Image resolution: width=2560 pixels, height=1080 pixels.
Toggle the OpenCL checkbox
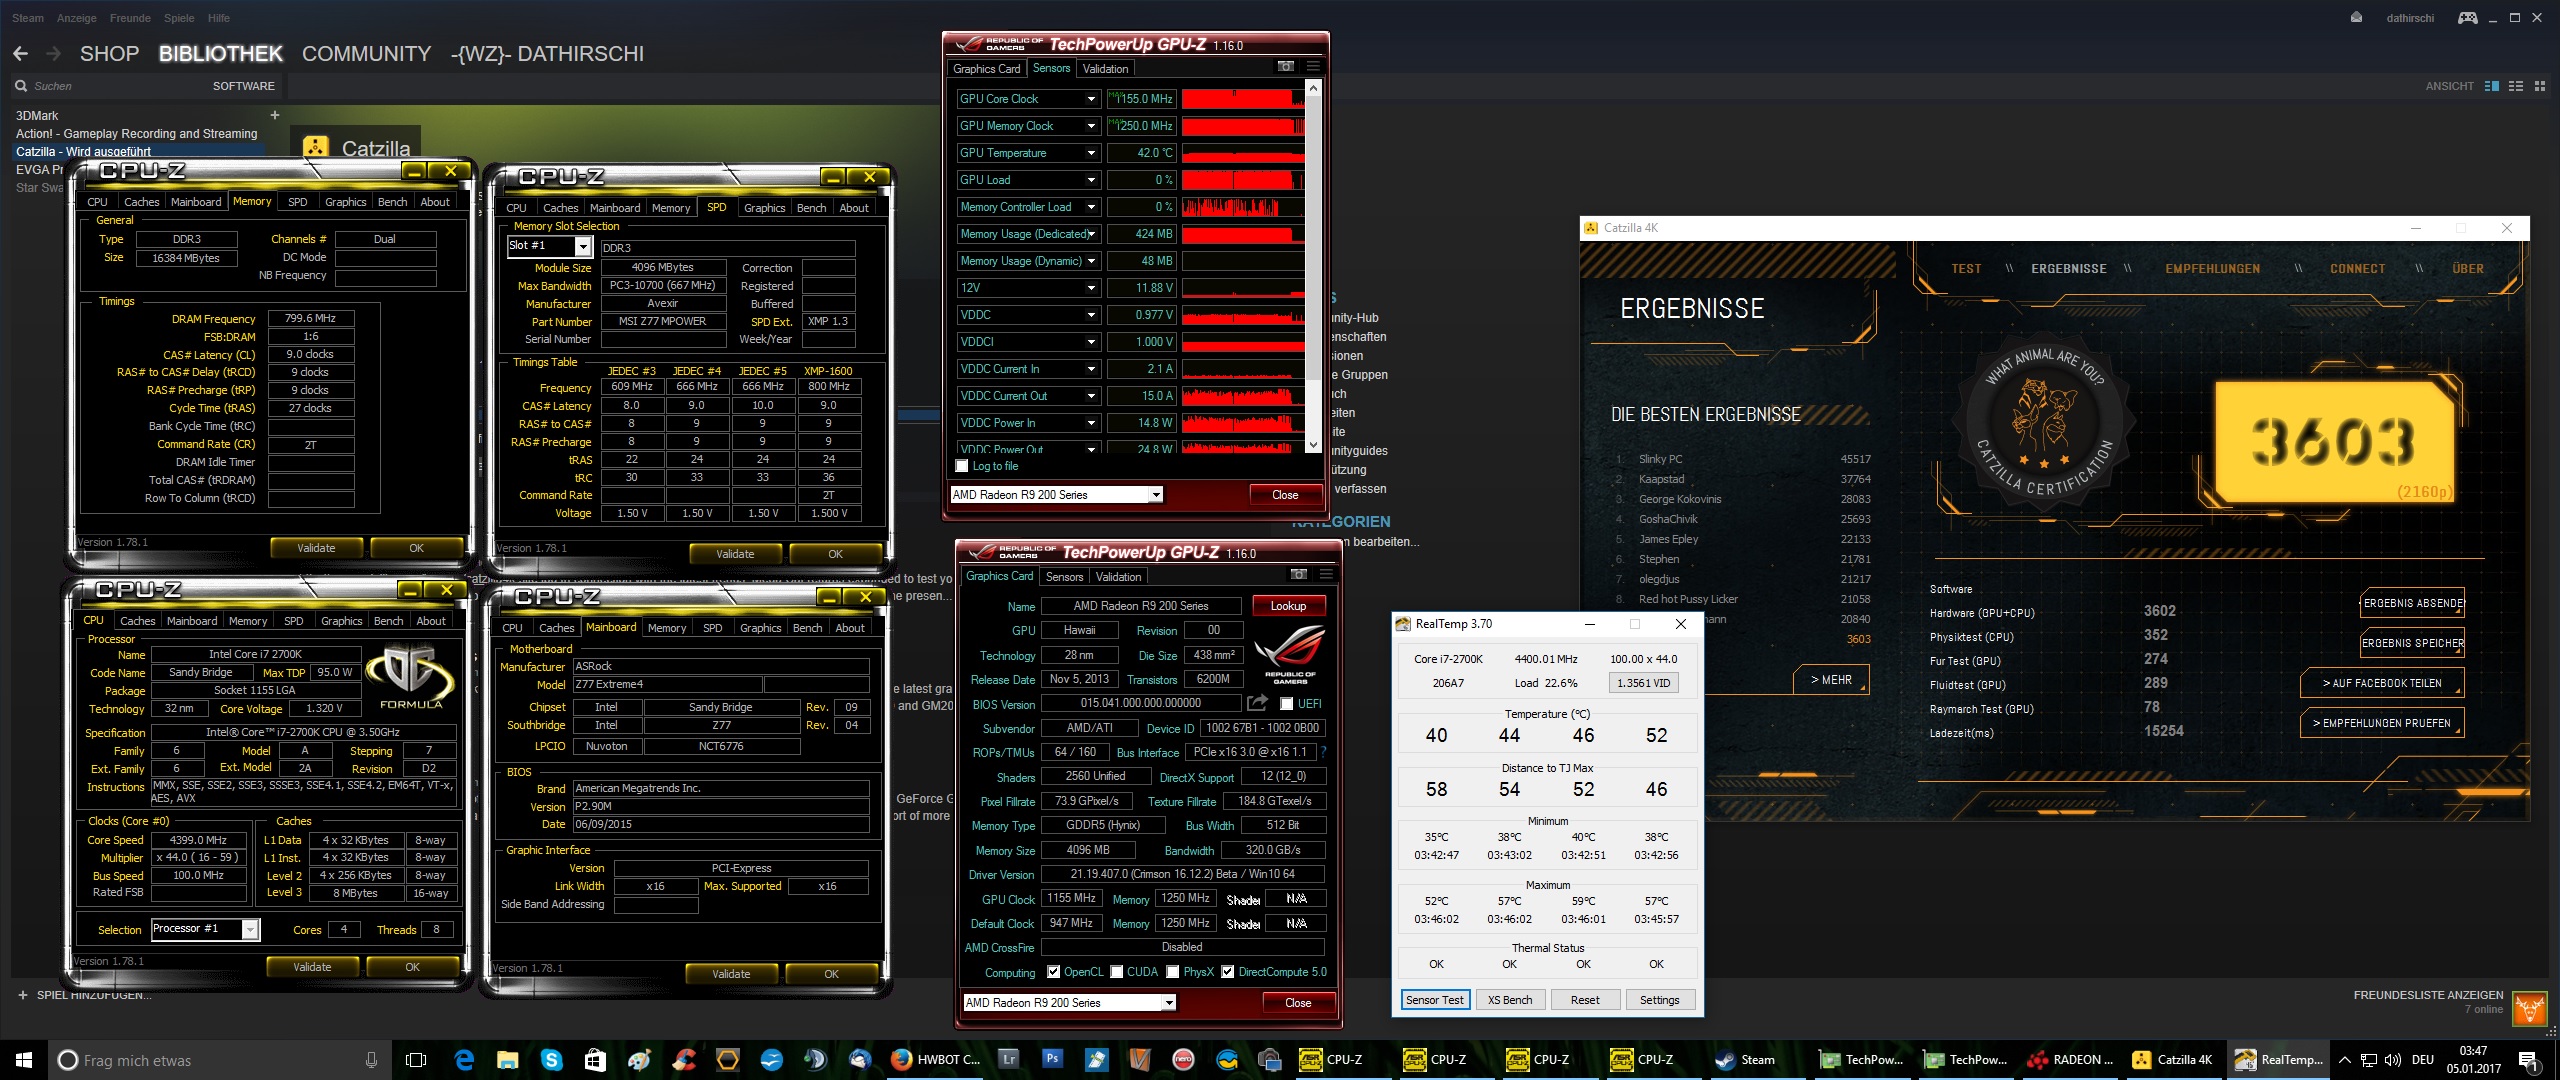pyautogui.click(x=1053, y=972)
